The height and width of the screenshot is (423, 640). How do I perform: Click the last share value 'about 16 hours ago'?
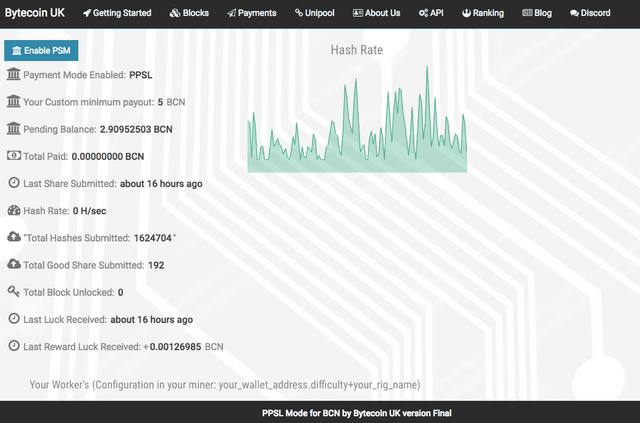coord(161,184)
